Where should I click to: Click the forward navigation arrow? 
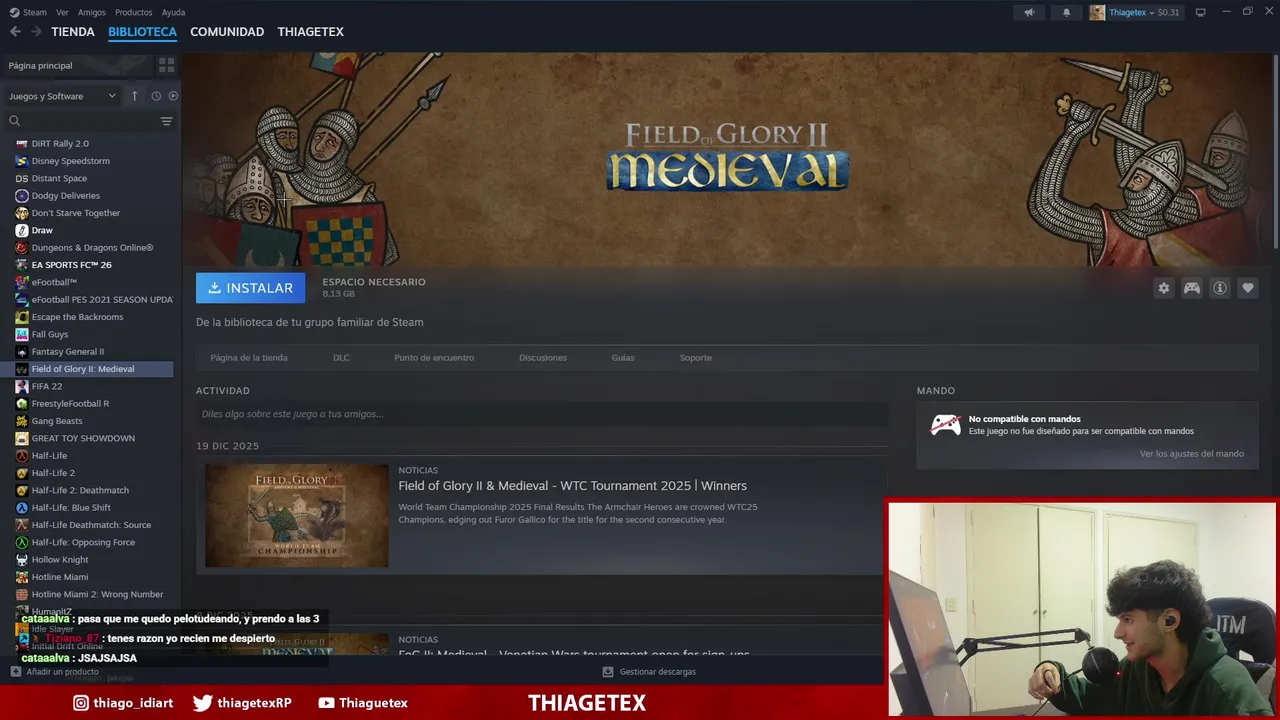coord(36,32)
